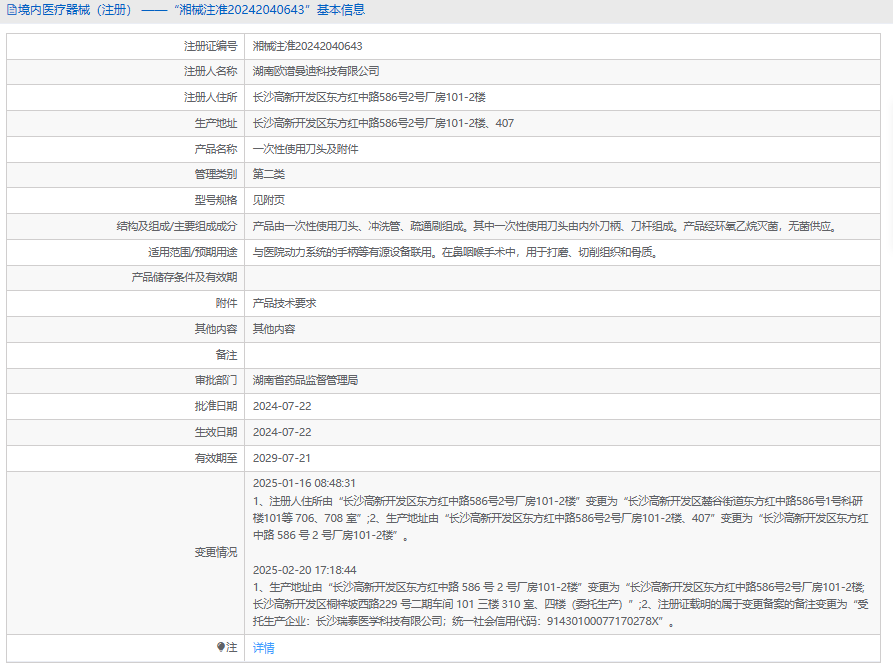Select the page title 境内医疗器械（注册）基本信息
Image resolution: width=893 pixels, height=667 pixels.
coord(191,10)
